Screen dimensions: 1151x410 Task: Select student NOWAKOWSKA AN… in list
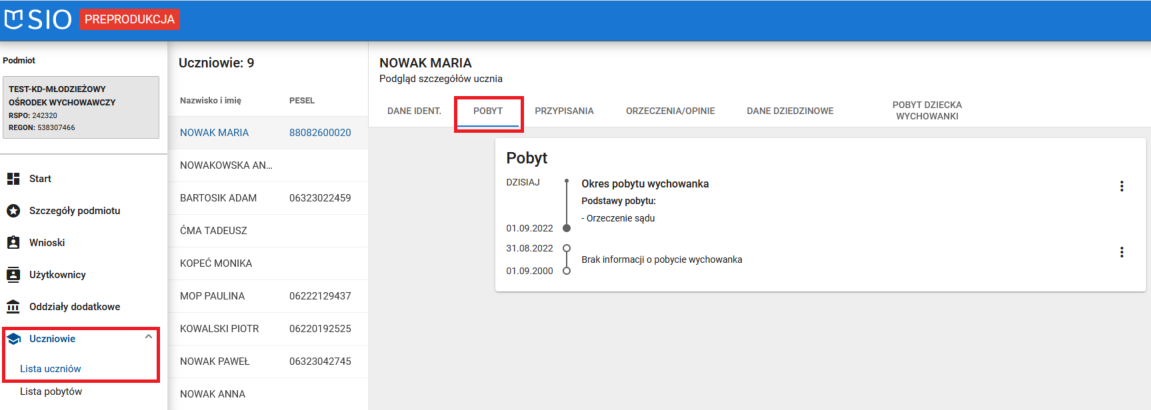(226, 166)
